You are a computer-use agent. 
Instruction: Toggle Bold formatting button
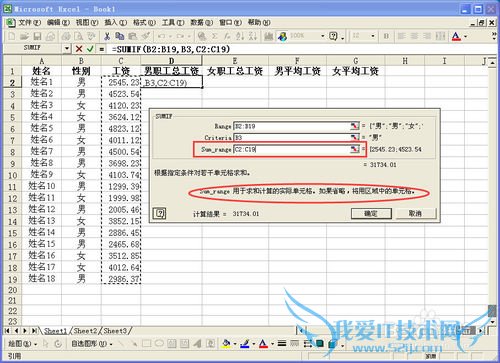(x=386, y=36)
